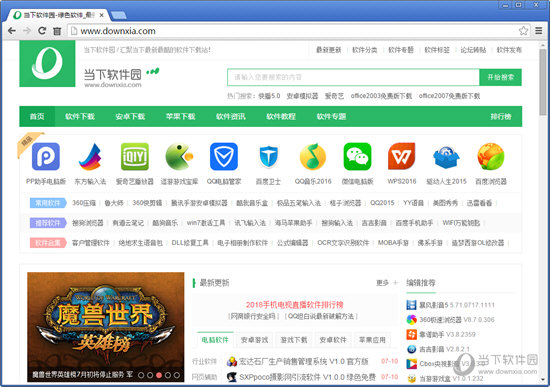550x387 pixels.
Task: Expand 更多 in 最新更新 section
Action: point(387,283)
